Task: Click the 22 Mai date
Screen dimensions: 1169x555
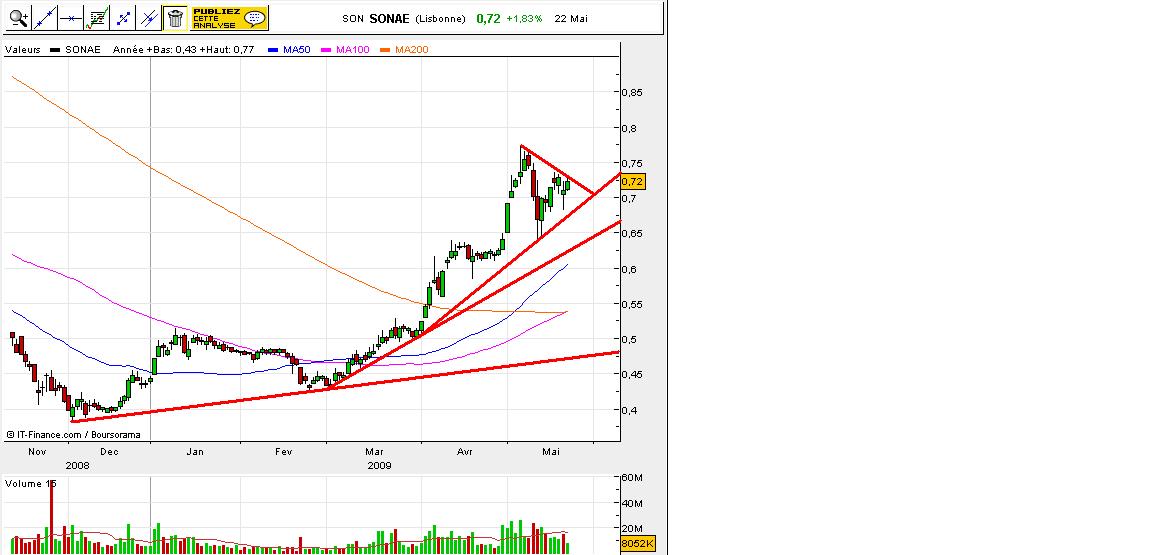Action: click(x=571, y=19)
